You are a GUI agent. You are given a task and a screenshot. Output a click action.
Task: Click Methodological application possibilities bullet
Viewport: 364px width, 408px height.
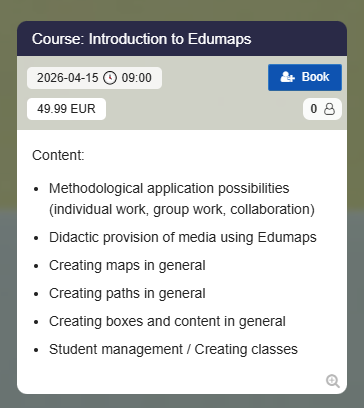169,189
